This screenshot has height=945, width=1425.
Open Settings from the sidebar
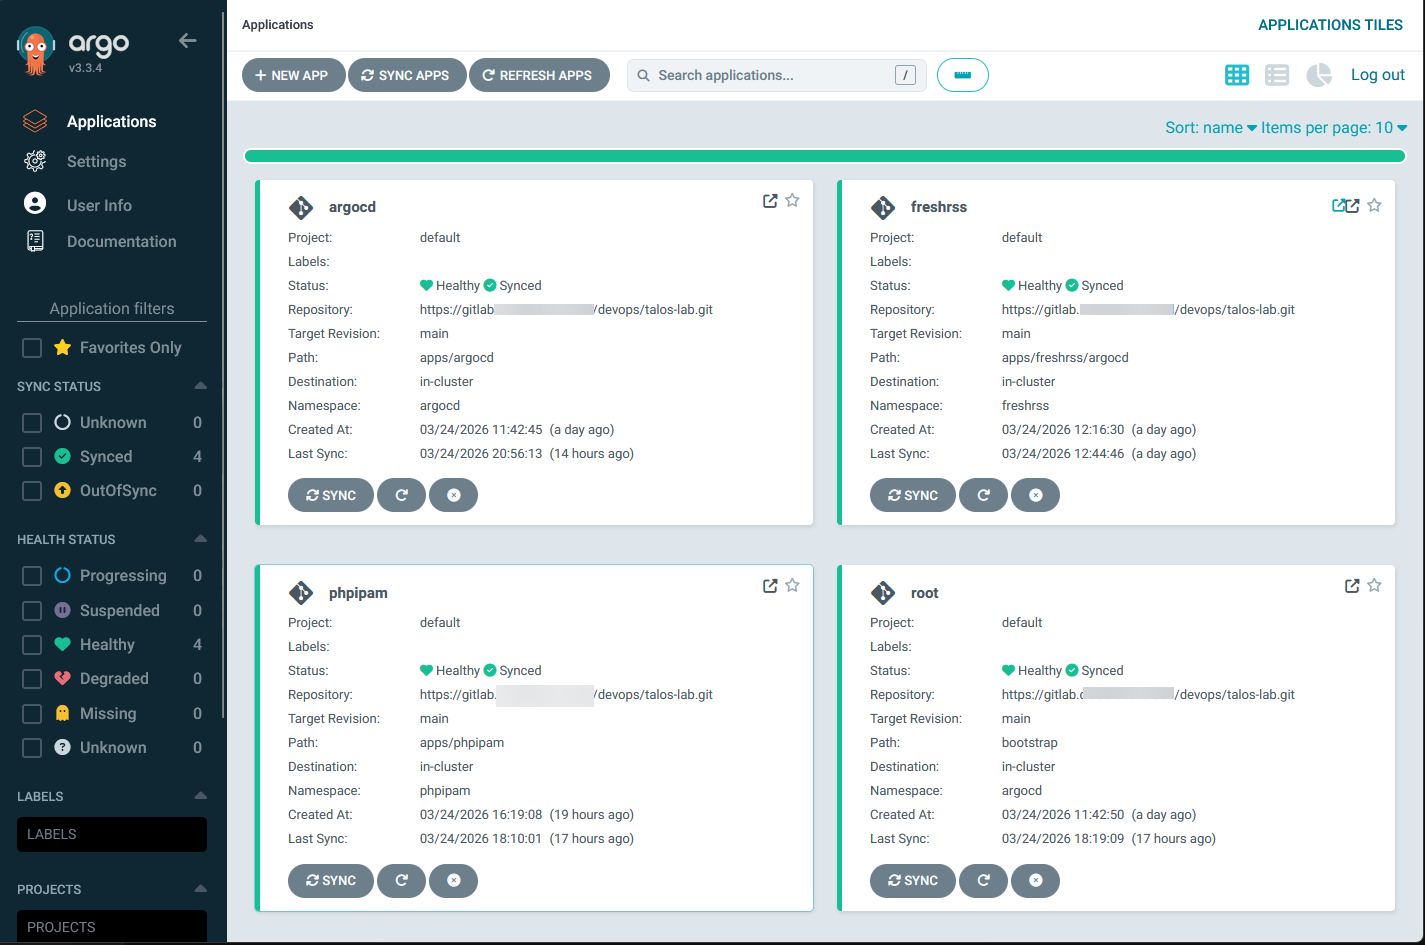pos(96,162)
